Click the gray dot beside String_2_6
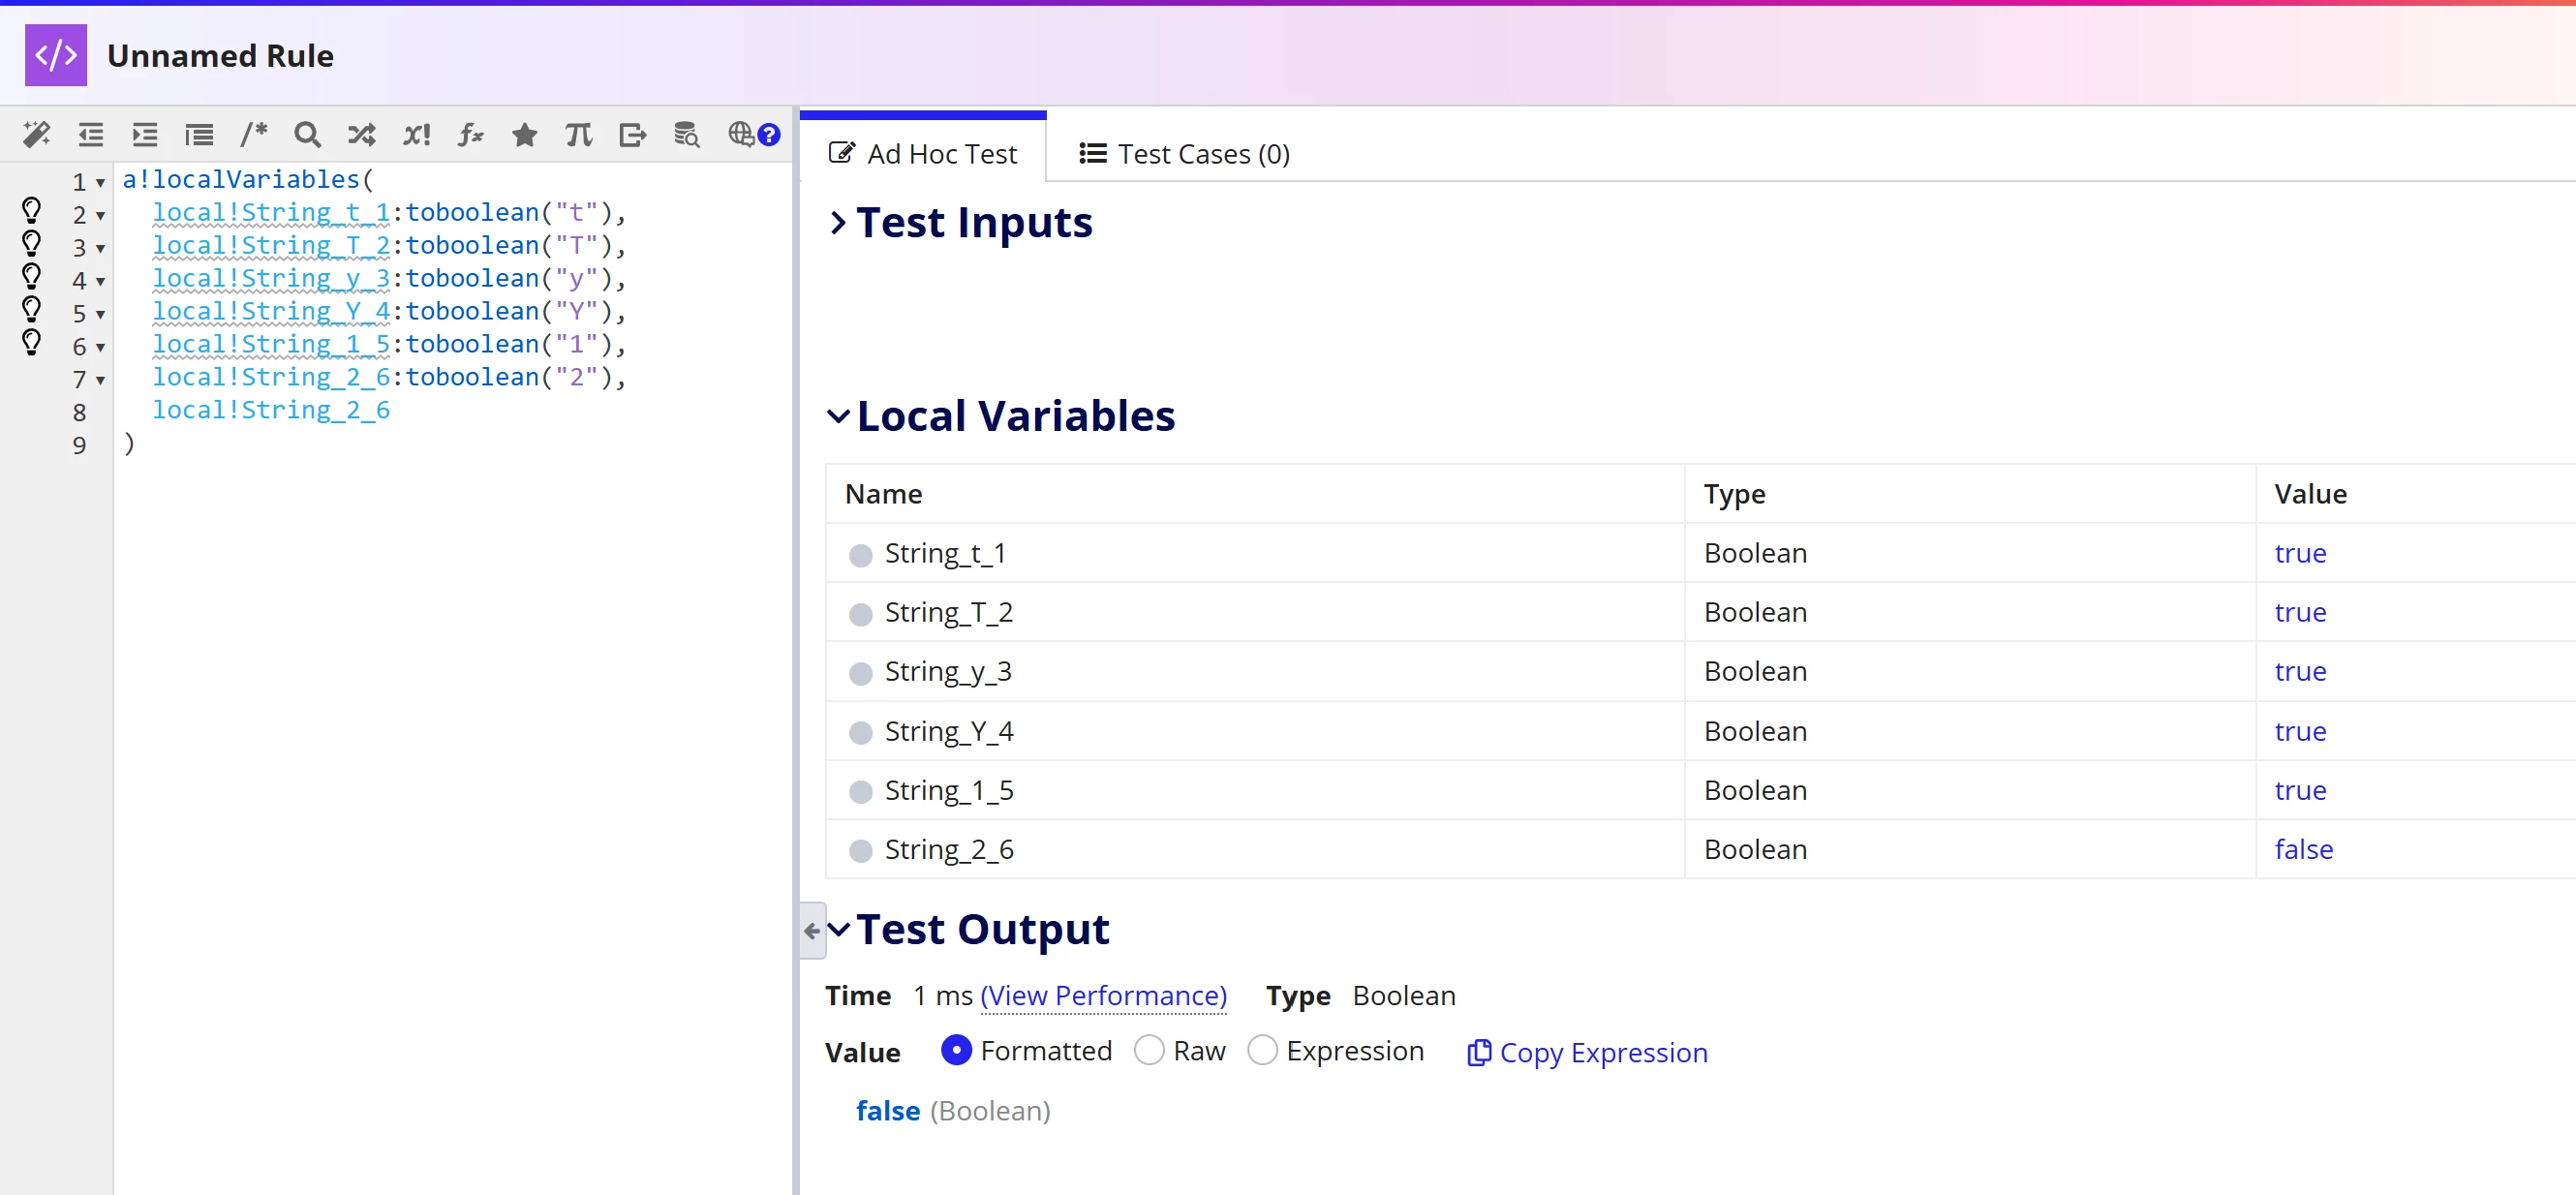2576x1195 pixels. point(860,851)
